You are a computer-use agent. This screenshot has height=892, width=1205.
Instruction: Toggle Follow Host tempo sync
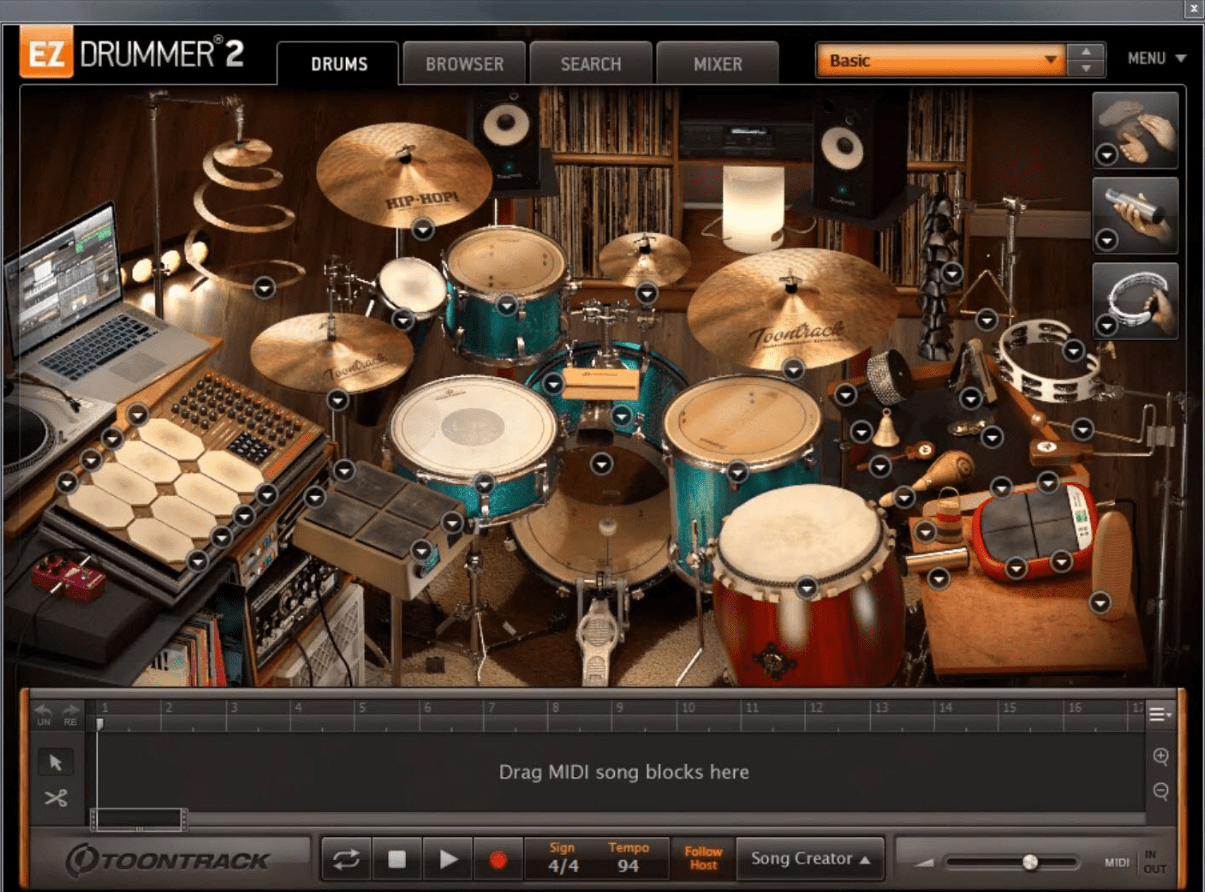[703, 859]
